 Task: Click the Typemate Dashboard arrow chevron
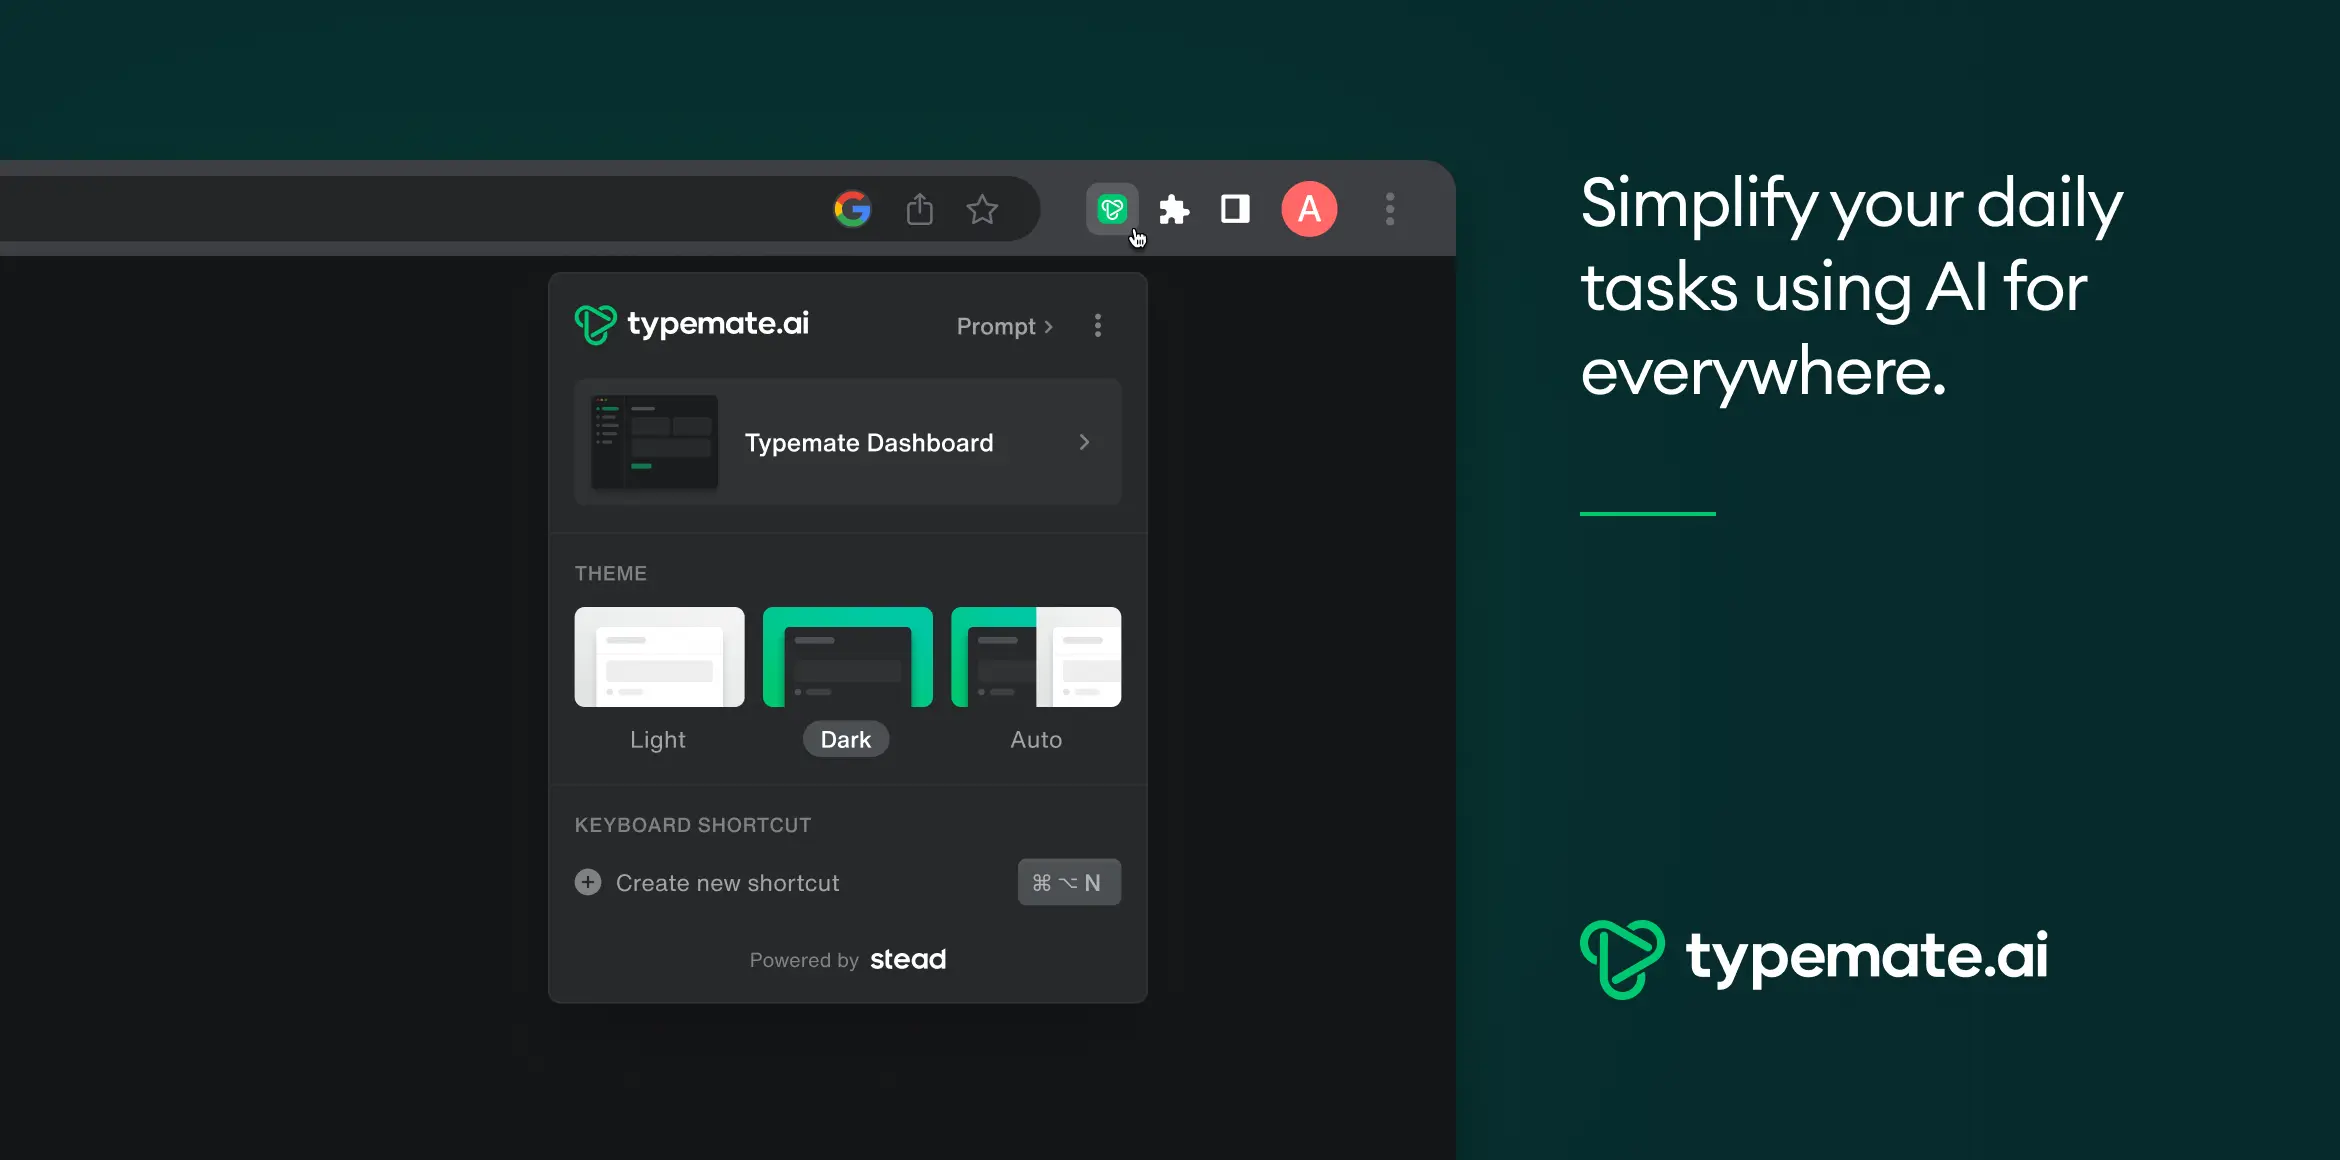coord(1084,442)
